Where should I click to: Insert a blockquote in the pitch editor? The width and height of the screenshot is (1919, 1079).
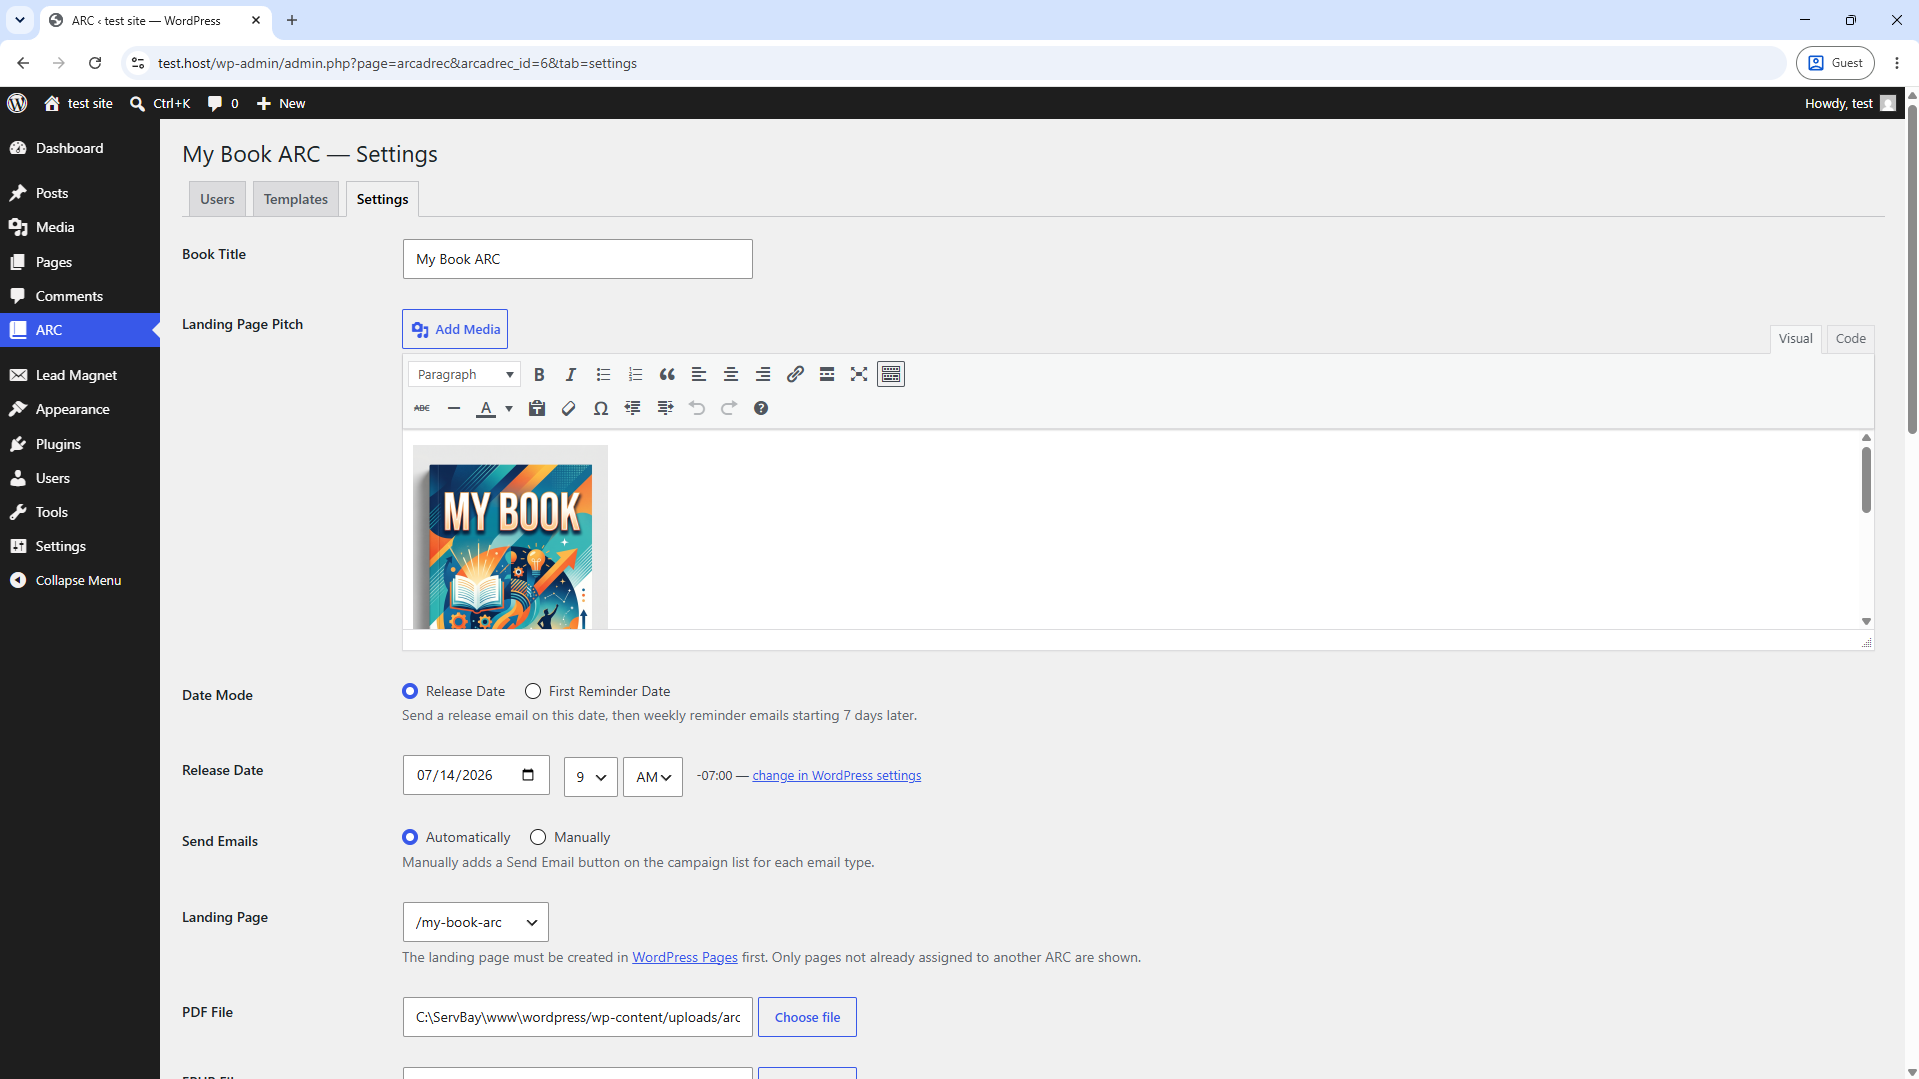tap(667, 374)
